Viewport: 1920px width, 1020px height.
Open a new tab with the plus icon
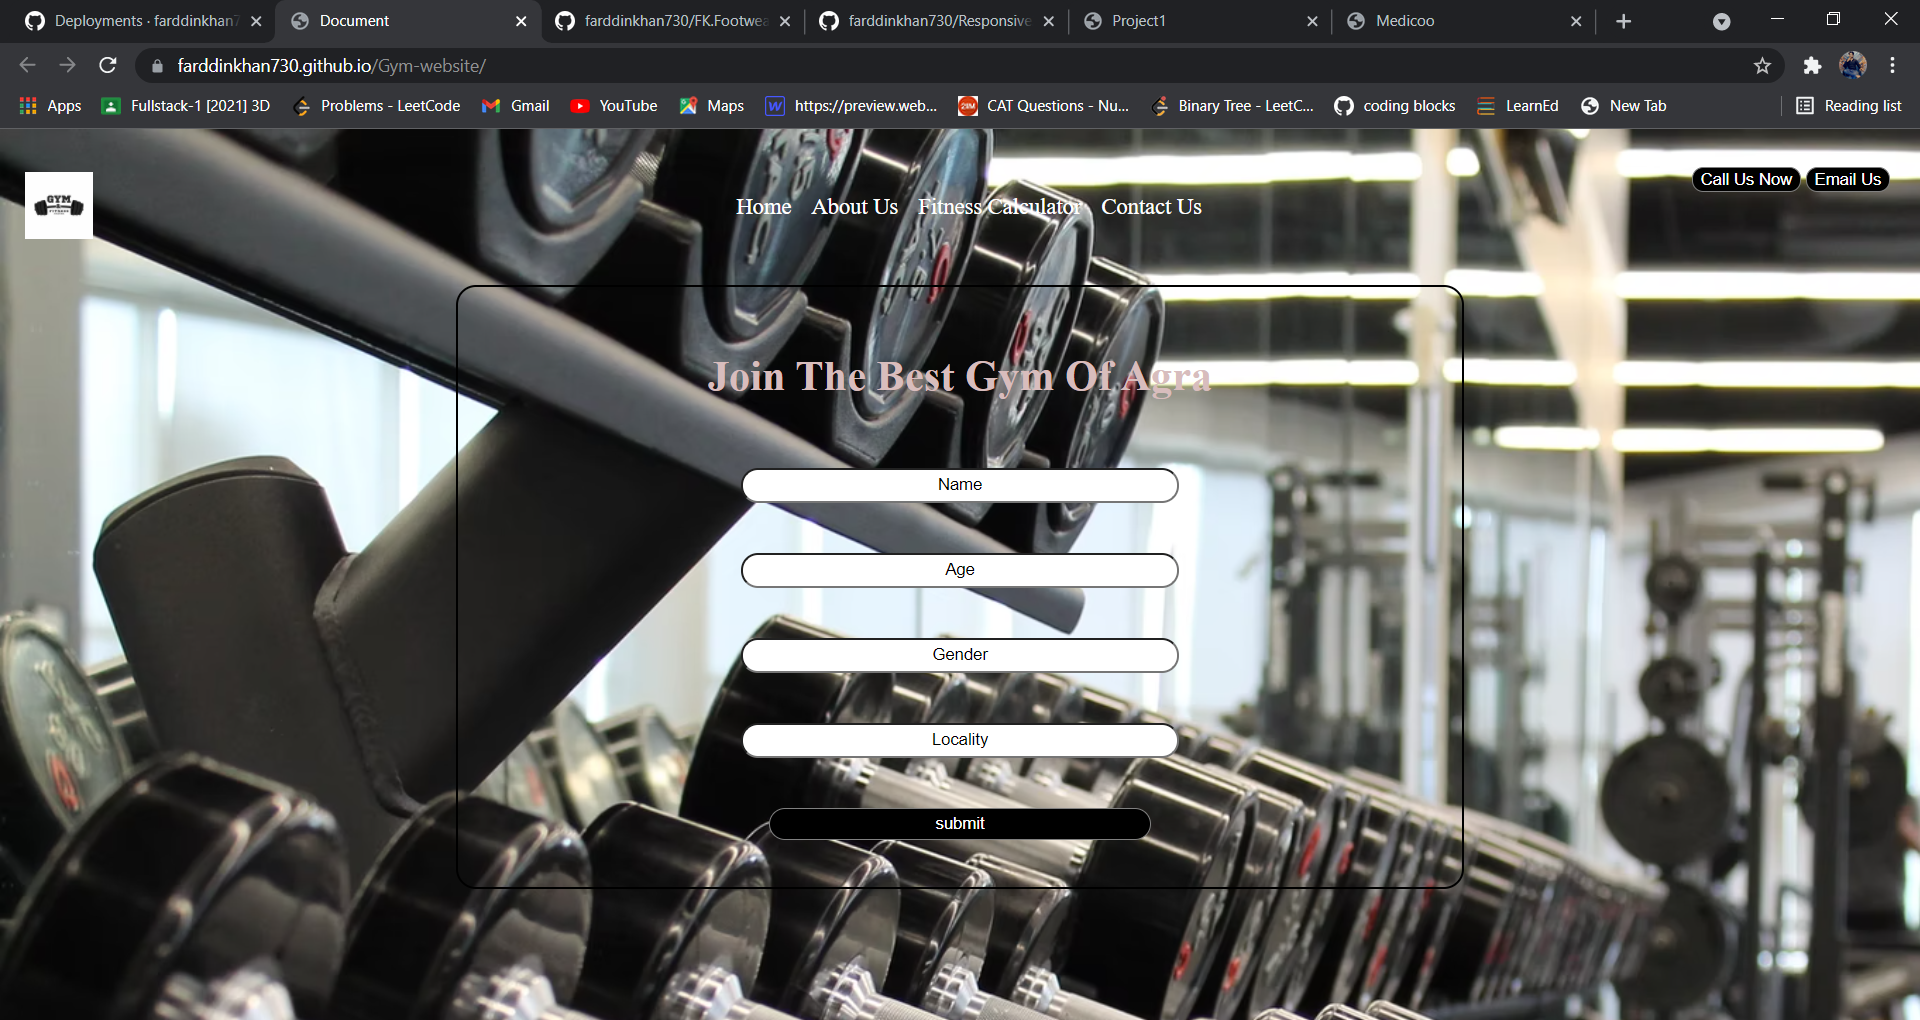tap(1624, 21)
